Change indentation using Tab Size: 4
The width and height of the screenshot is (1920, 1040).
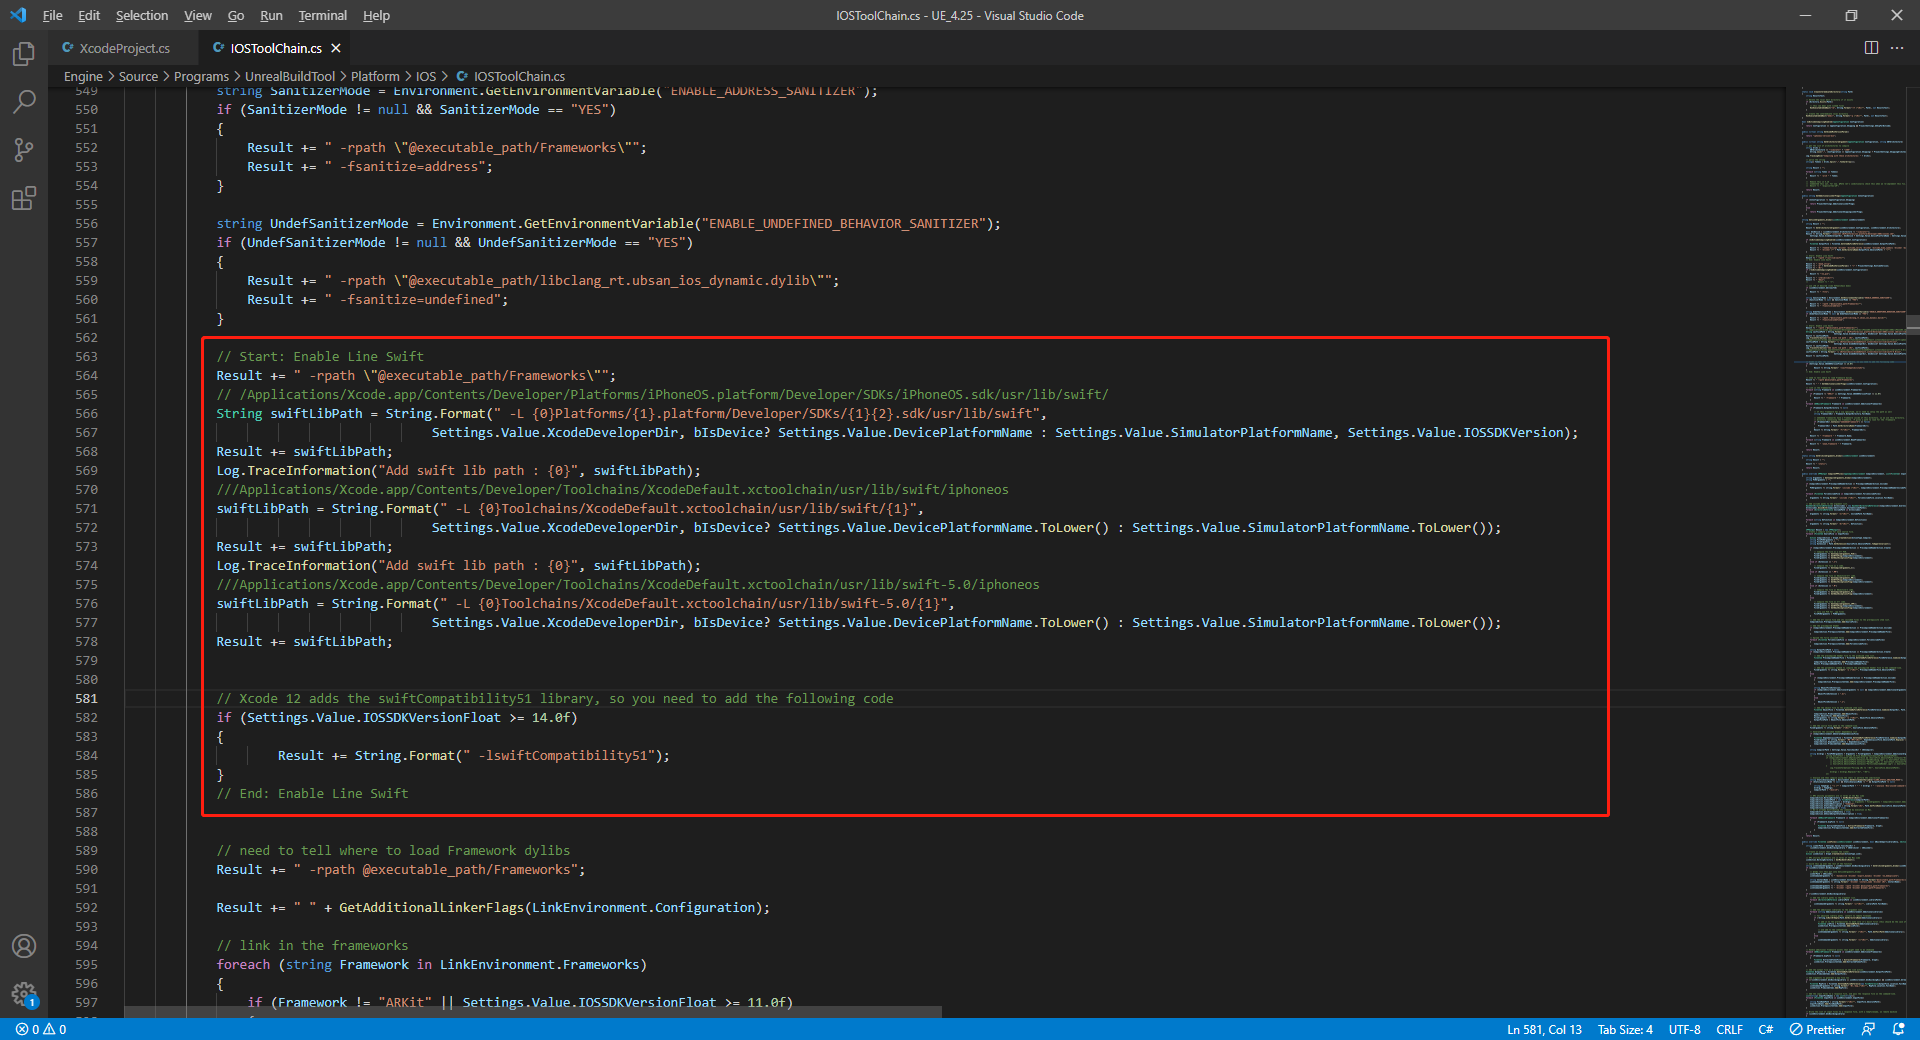1624,1029
